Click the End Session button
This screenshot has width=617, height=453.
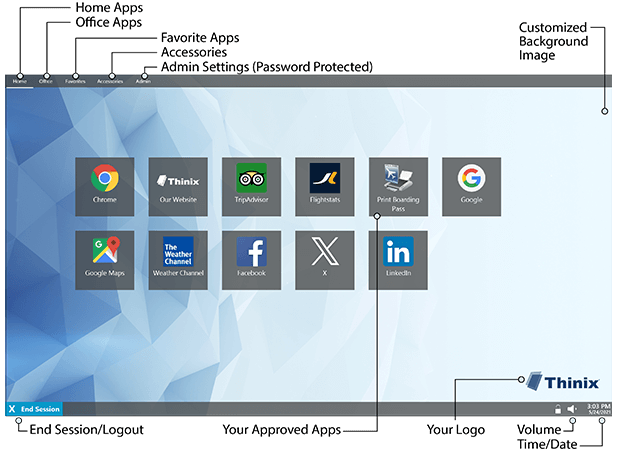point(34,409)
